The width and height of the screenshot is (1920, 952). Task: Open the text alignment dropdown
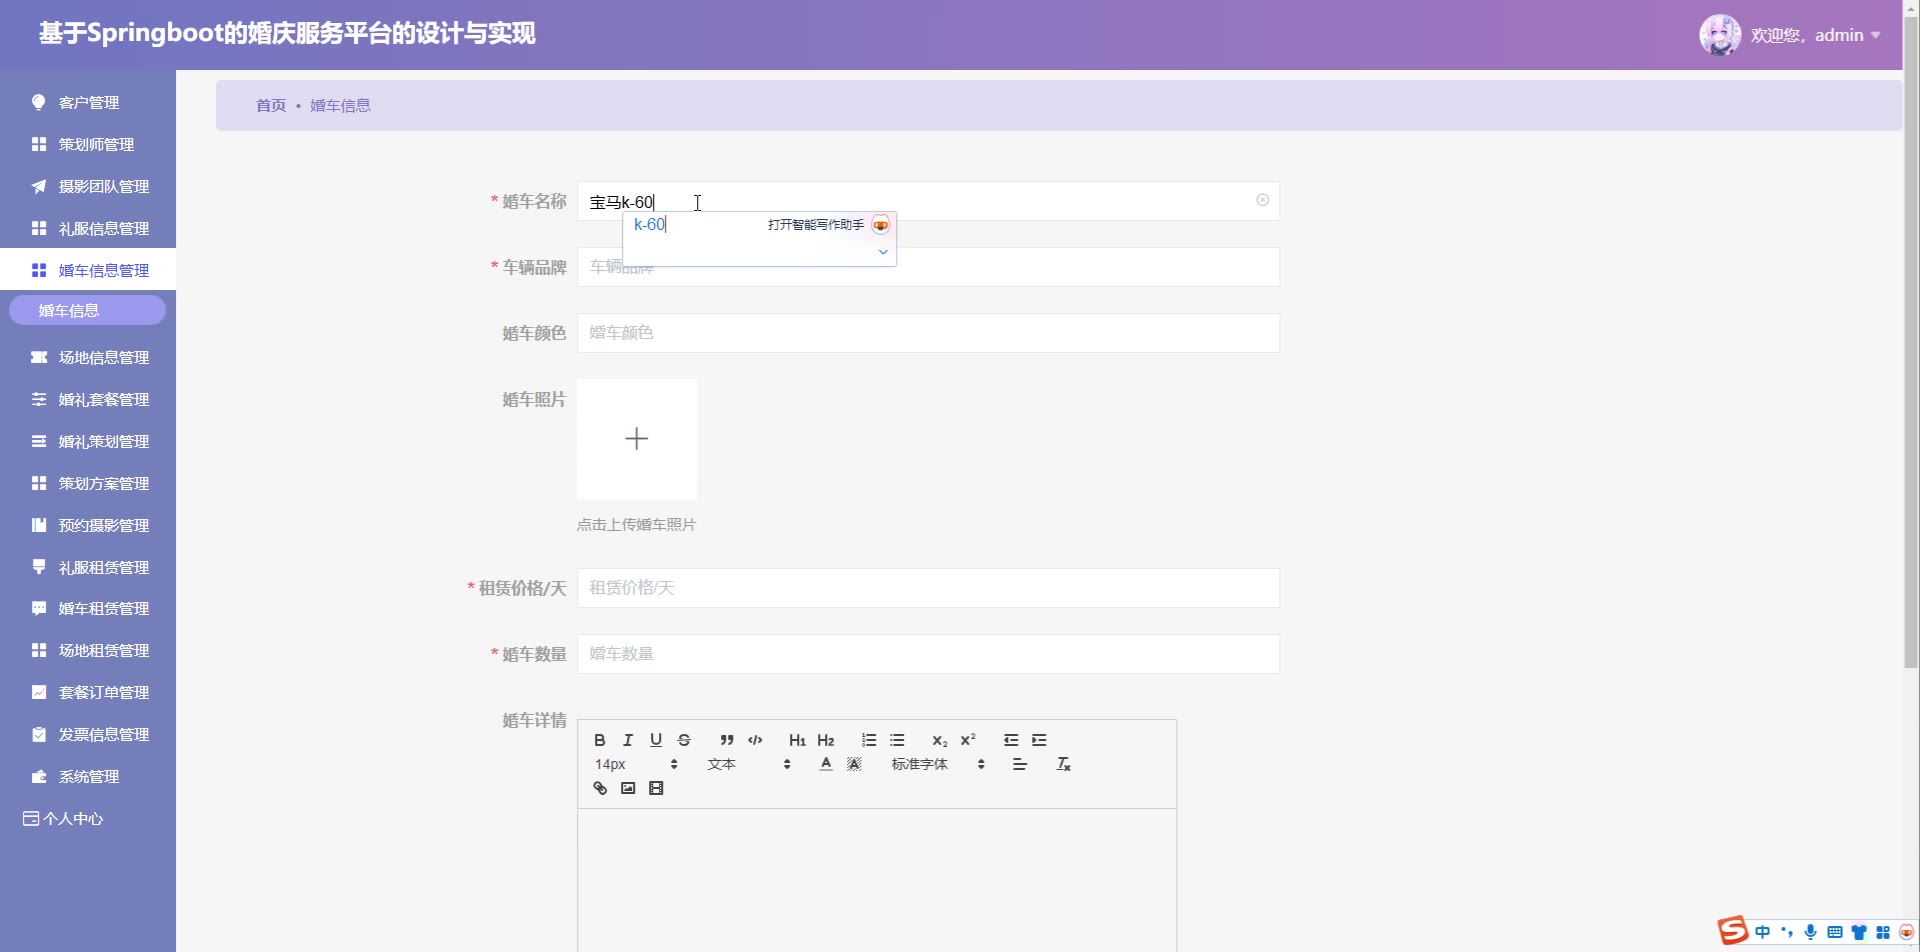coord(1020,764)
